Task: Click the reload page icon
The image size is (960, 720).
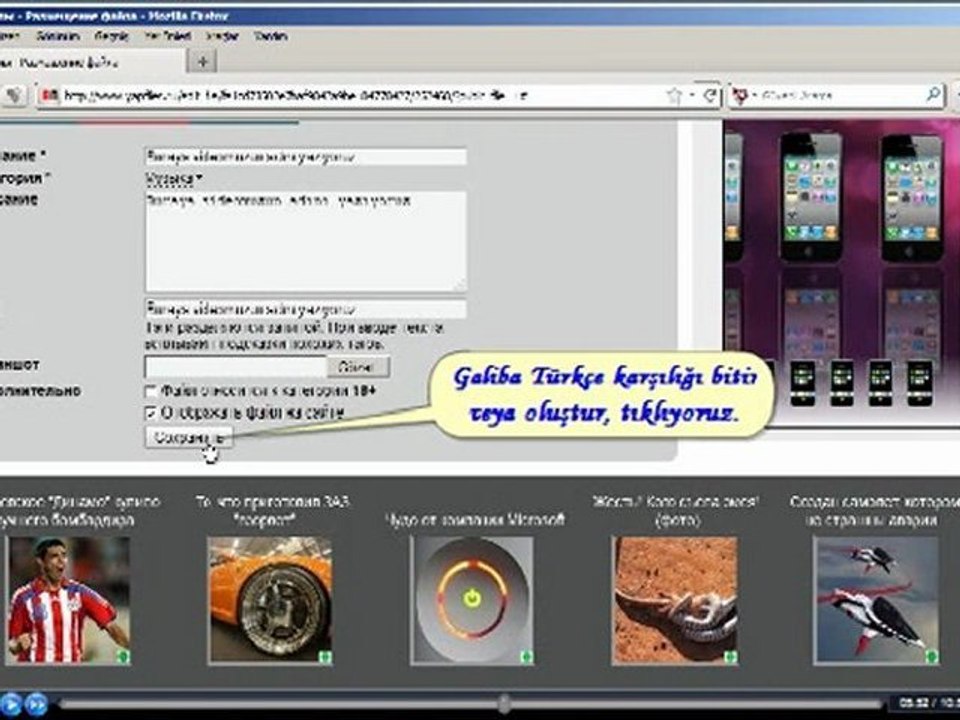Action: (710, 96)
